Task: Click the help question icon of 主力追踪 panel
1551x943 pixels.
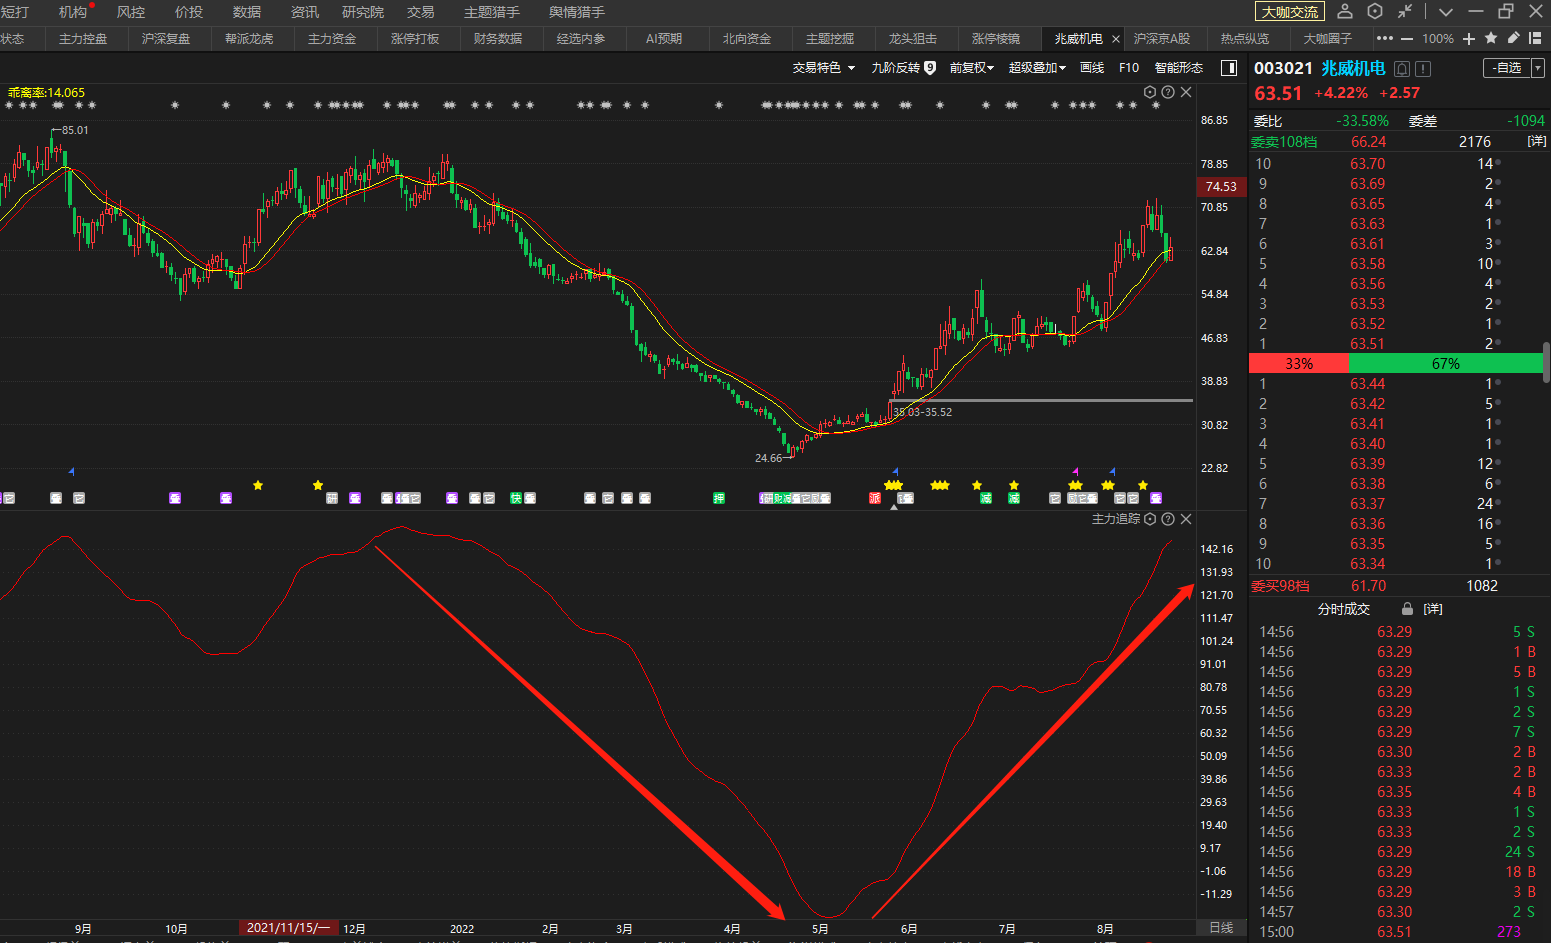Action: click(1168, 519)
